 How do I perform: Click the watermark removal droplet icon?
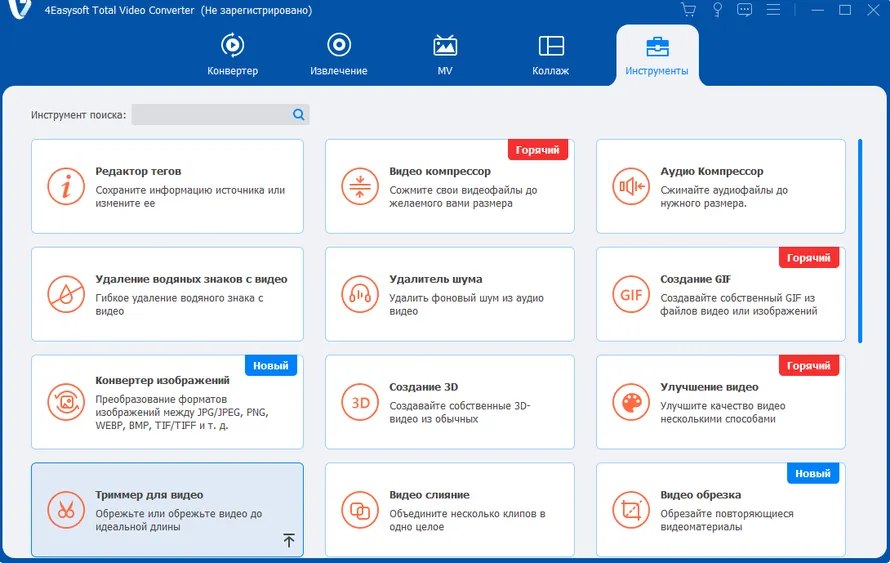[x=66, y=294]
